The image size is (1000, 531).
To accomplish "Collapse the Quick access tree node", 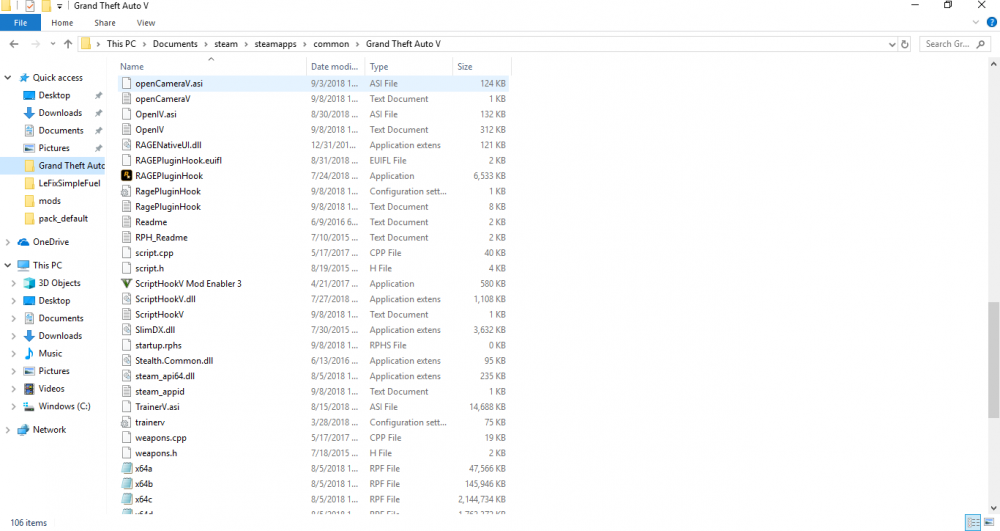I will [x=8, y=78].
